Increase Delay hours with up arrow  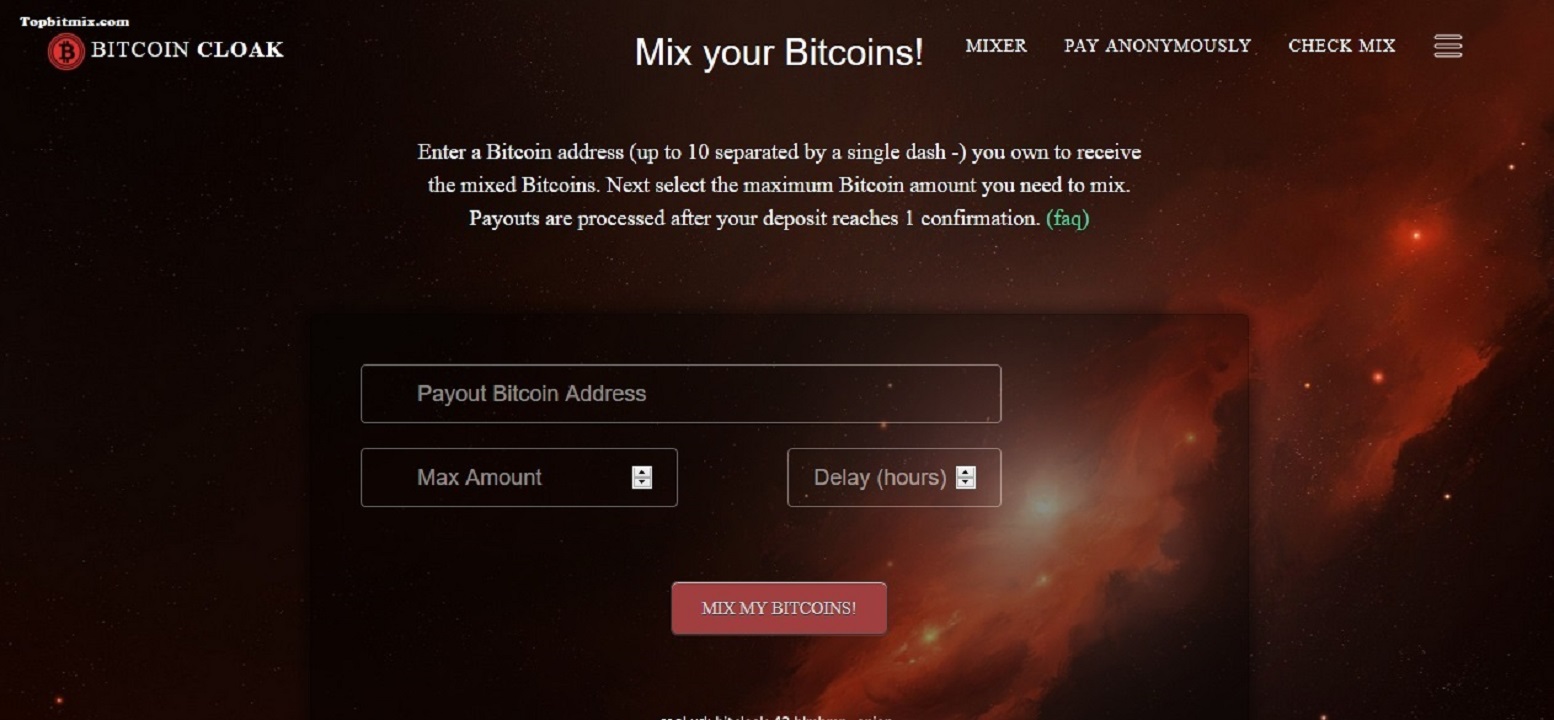965,472
